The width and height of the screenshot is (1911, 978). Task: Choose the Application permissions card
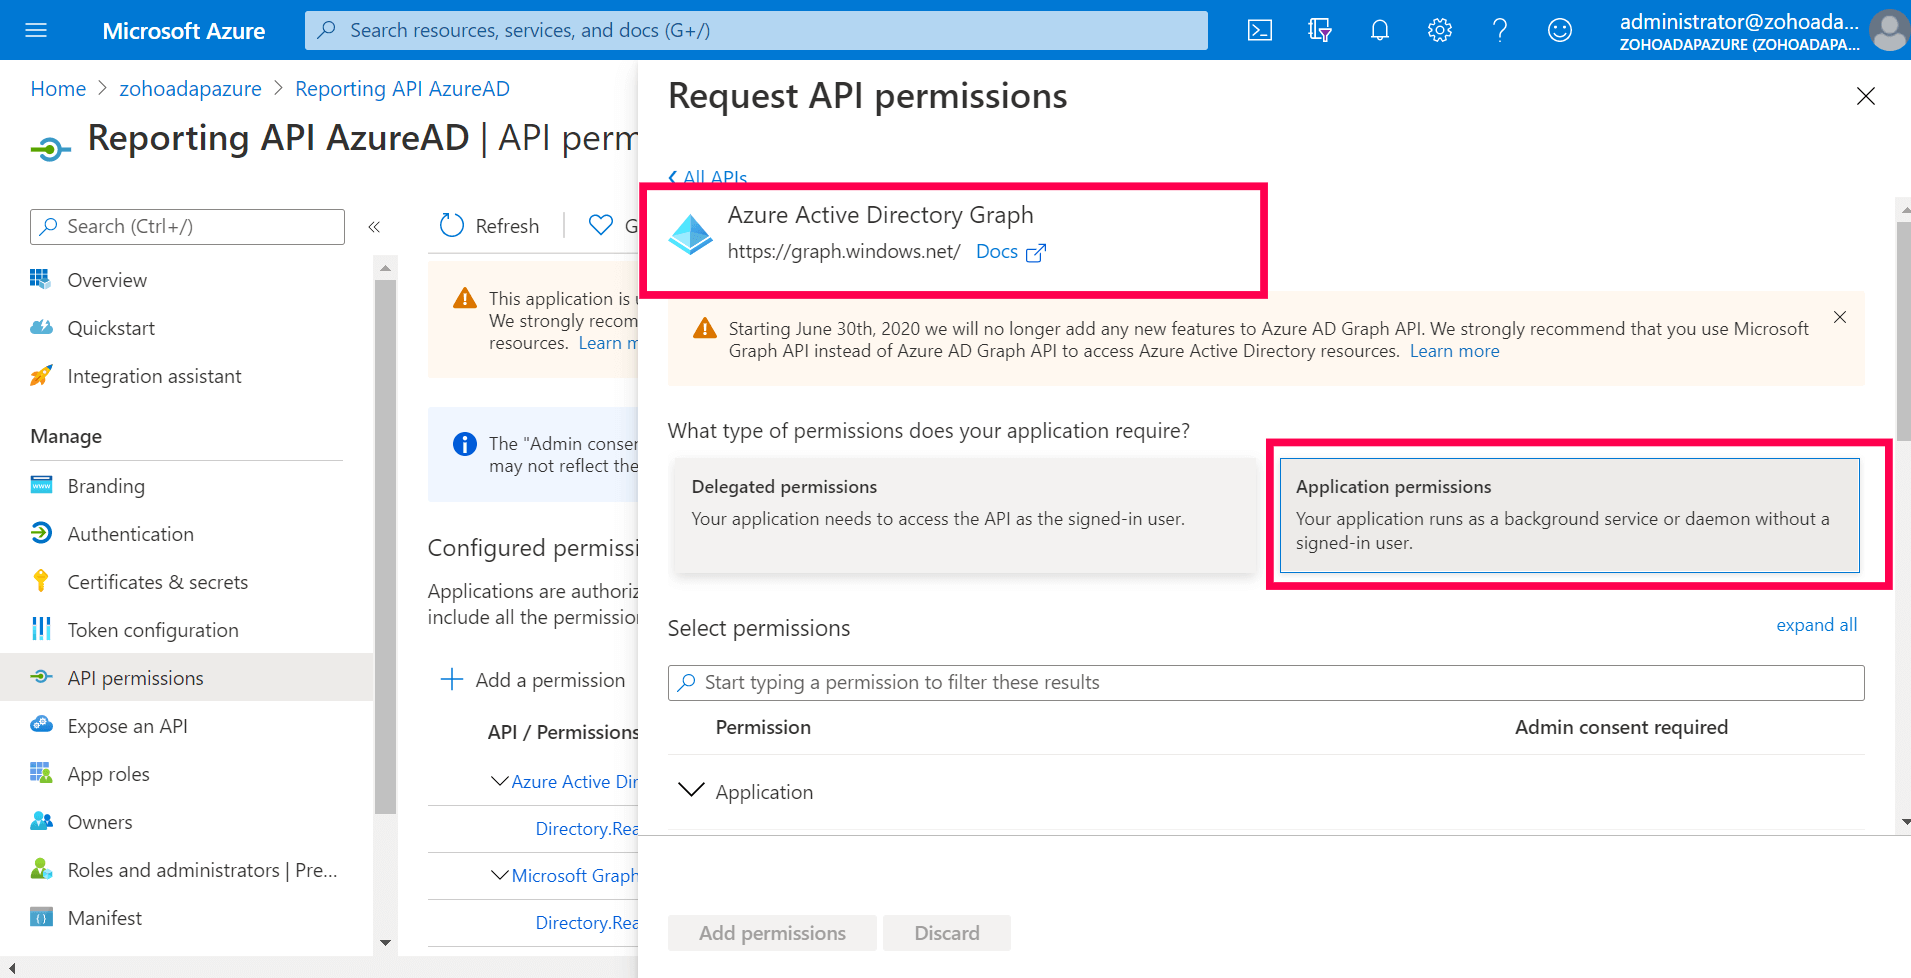[x=1569, y=515]
